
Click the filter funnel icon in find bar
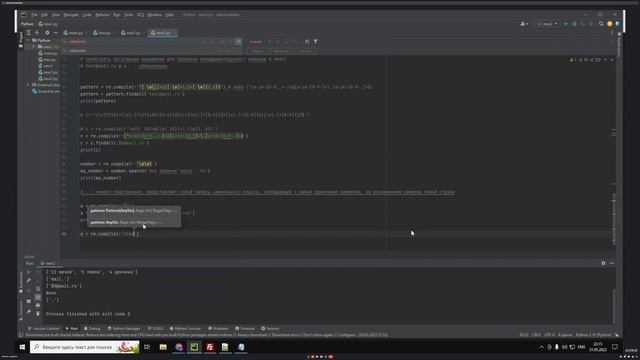tap(316, 42)
